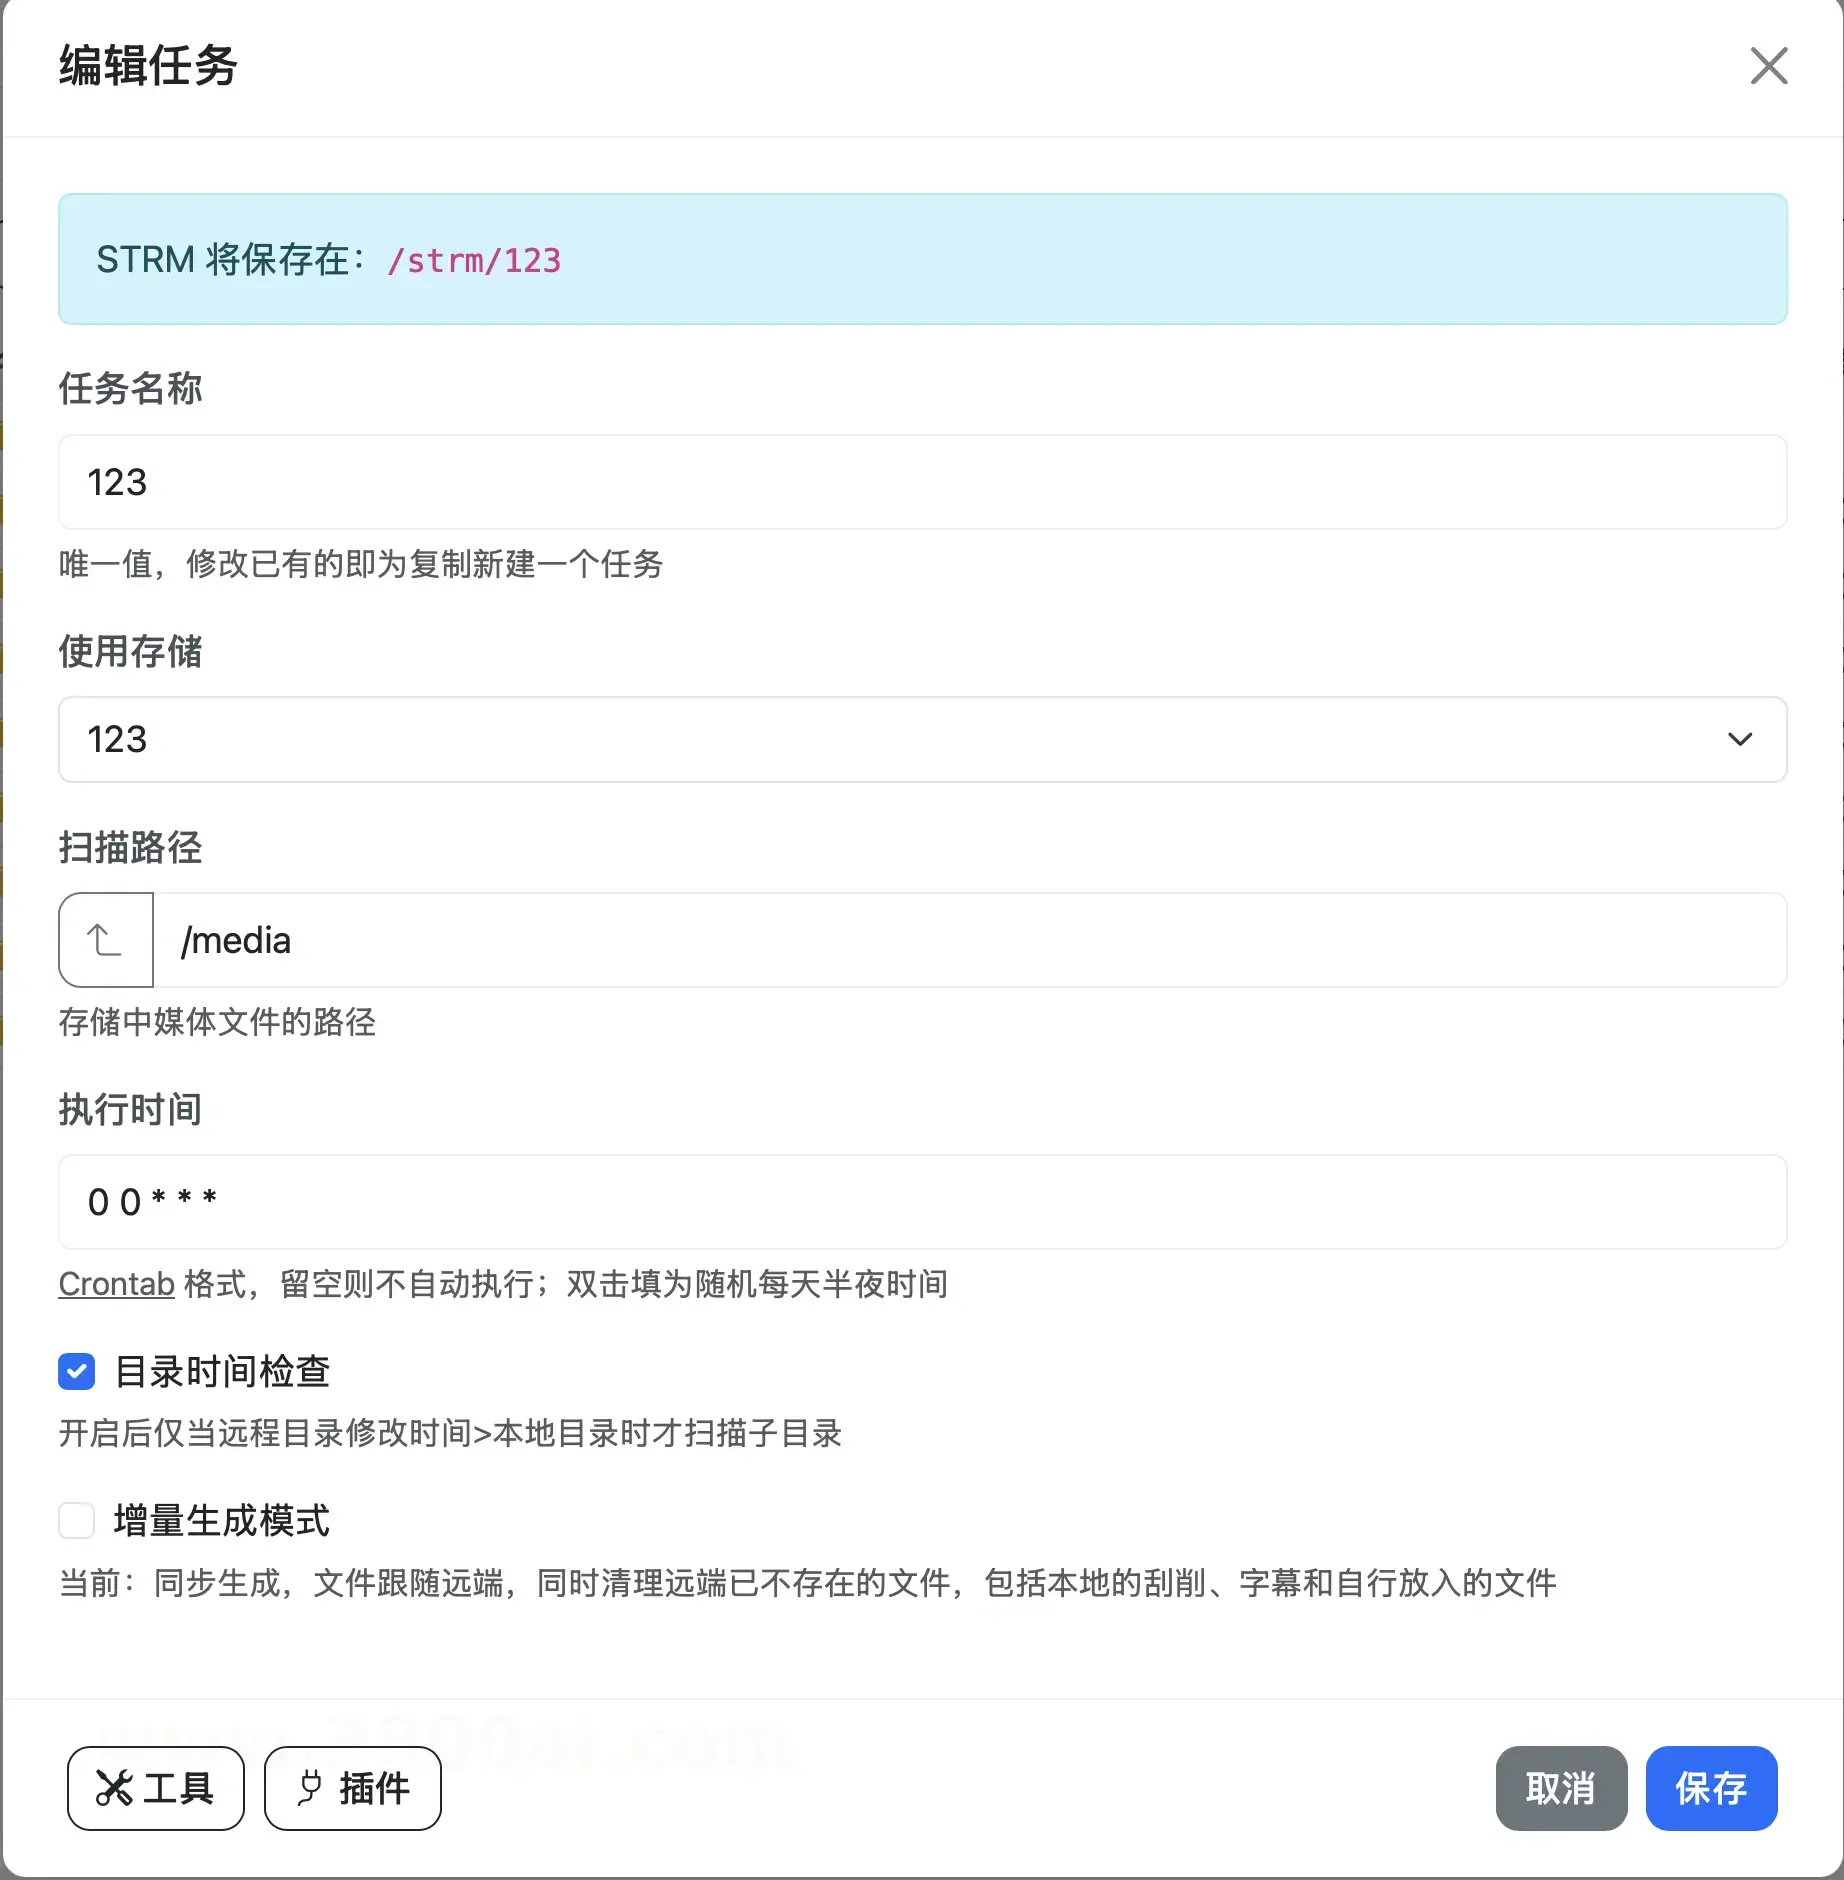
Task: Click the 增量生成模式 label text
Action: 222,1520
